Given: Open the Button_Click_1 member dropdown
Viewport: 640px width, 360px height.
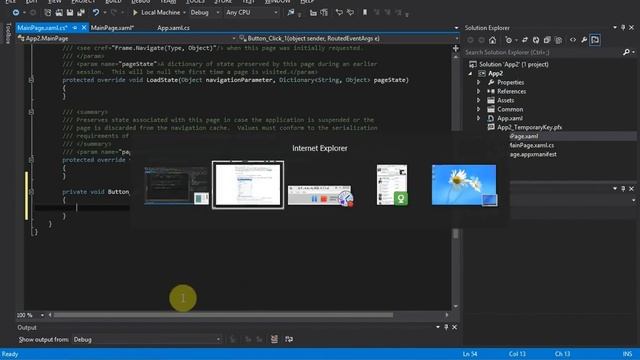Looking at the screenshot, I should coord(348,38).
